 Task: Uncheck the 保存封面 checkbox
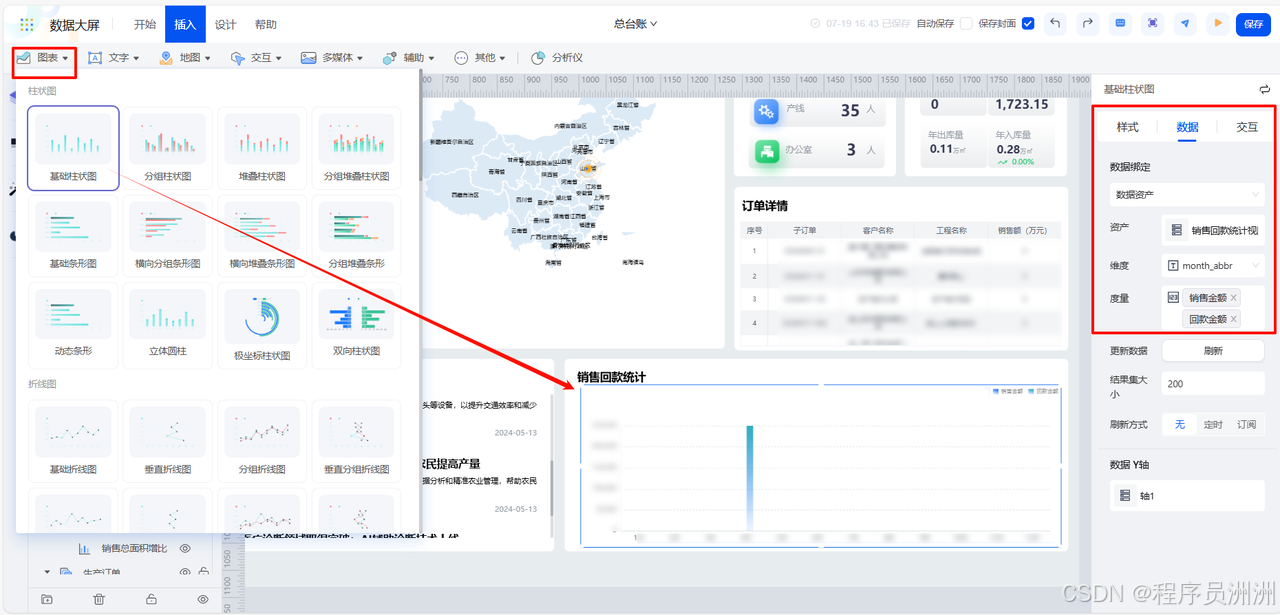point(1028,24)
